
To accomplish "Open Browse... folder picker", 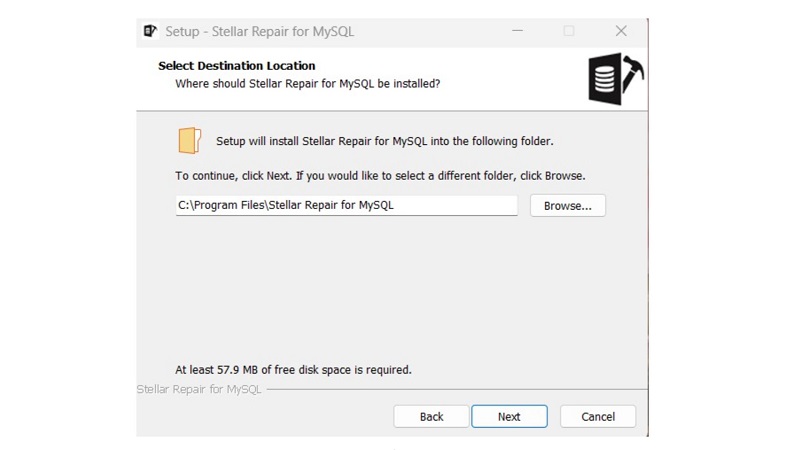I will click(x=567, y=206).
